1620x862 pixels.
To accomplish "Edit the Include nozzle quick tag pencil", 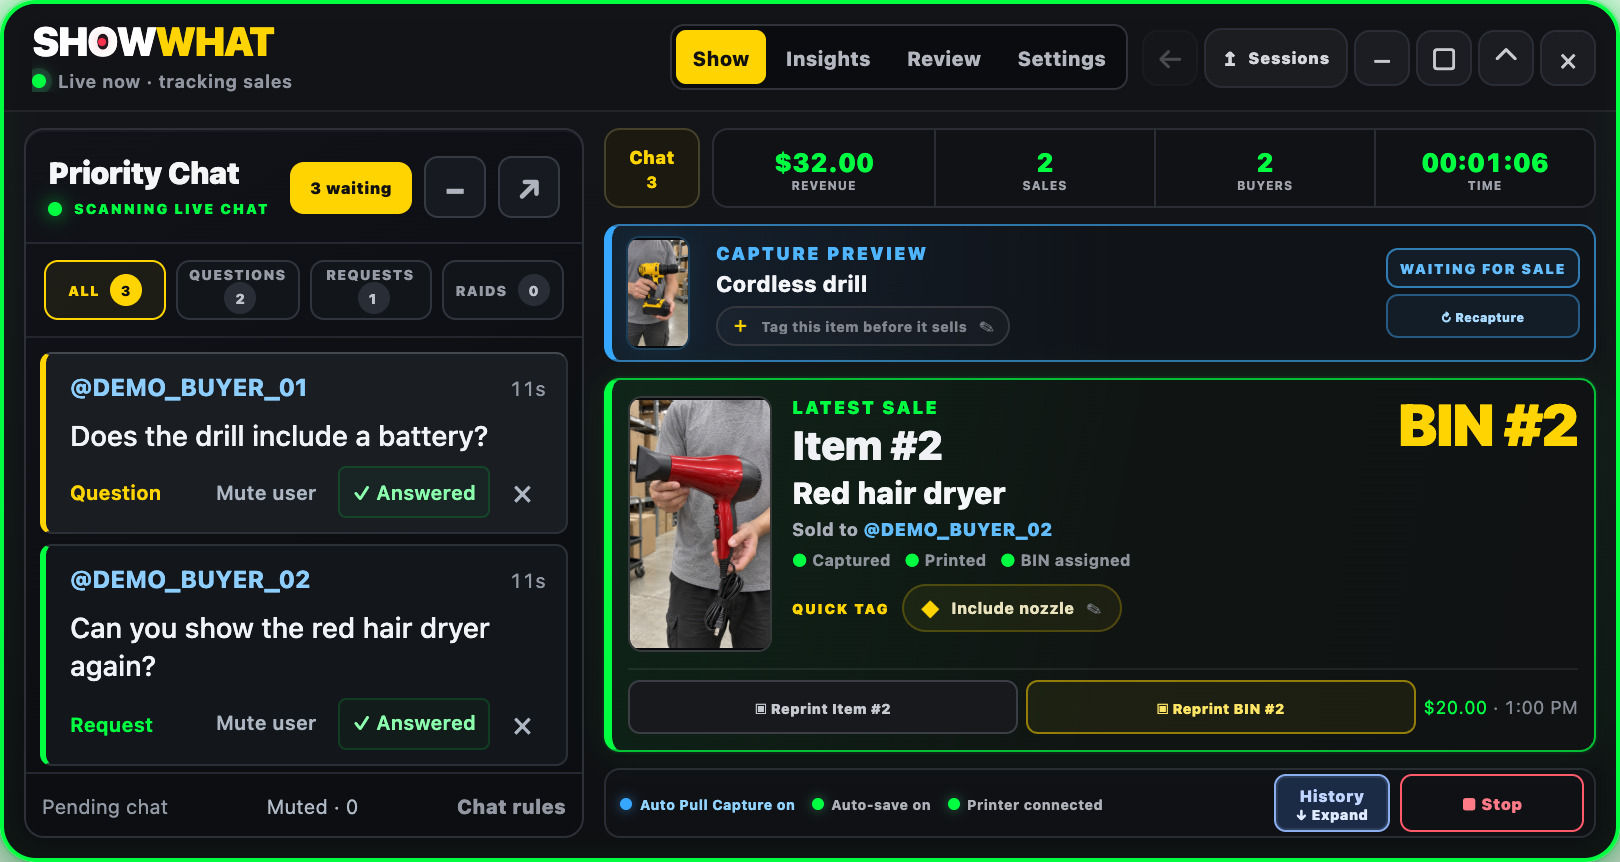I will pos(1094,609).
